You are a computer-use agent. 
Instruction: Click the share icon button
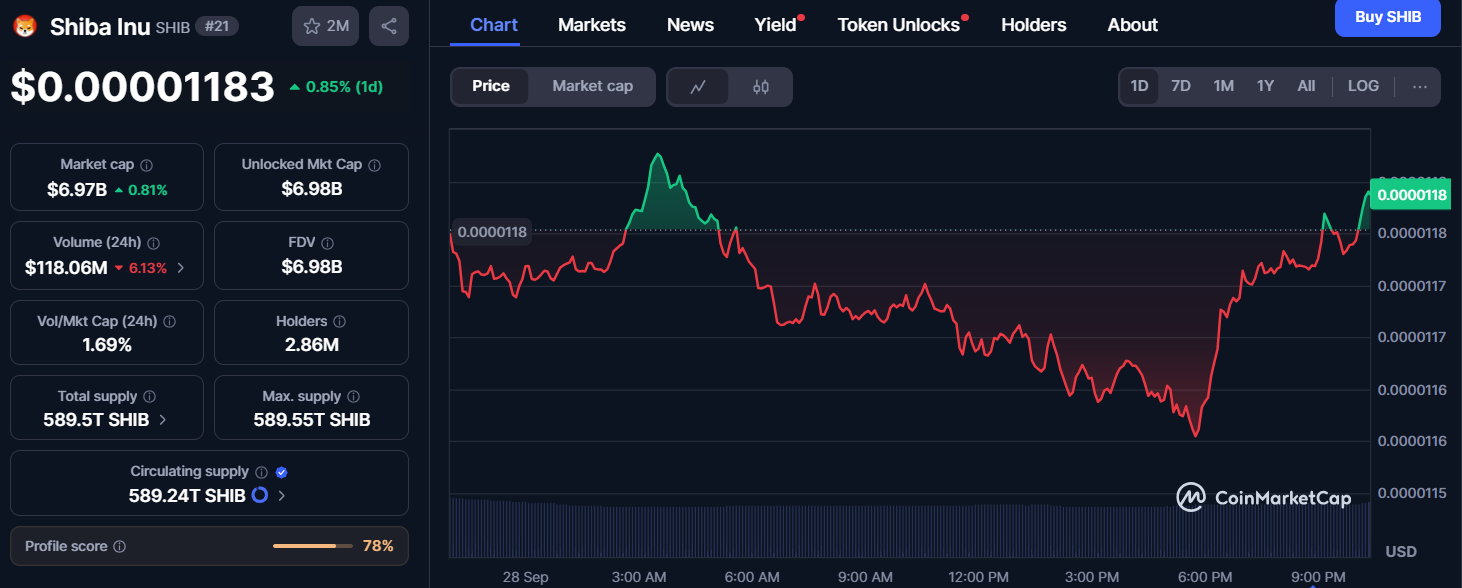(389, 26)
